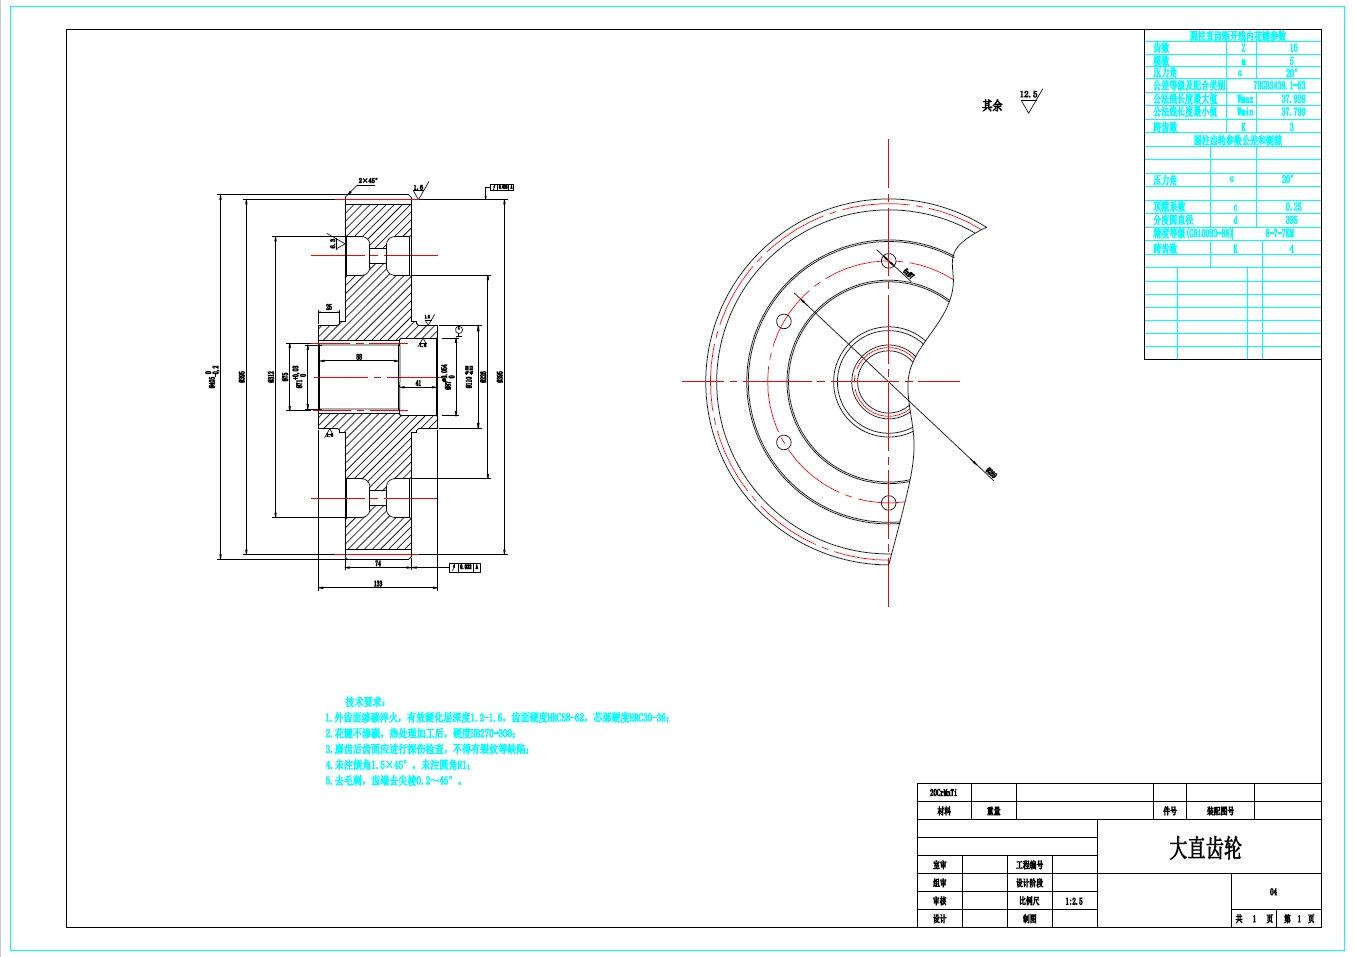Click the 工程编号 label cell

pos(1030,865)
